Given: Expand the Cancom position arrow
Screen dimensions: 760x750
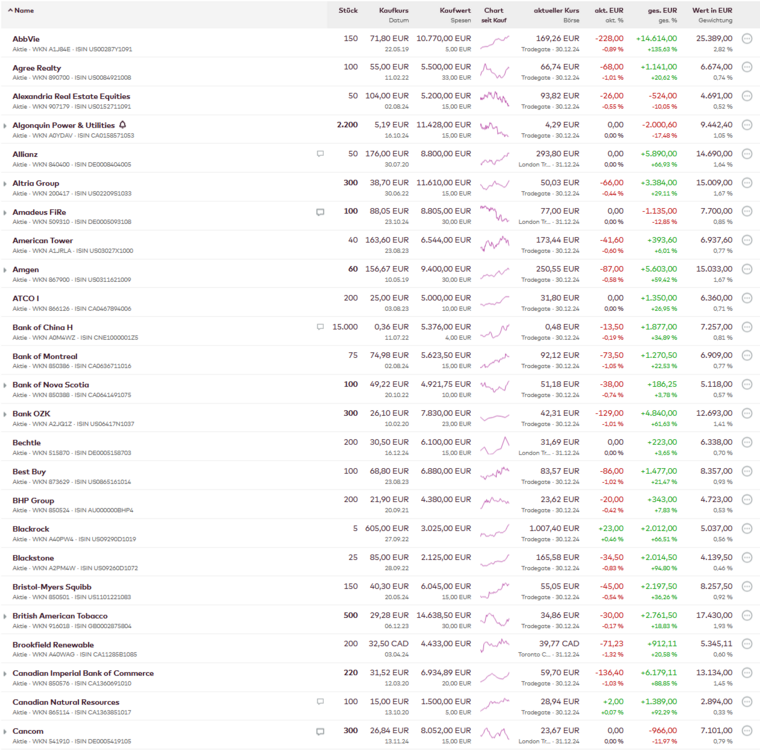Looking at the screenshot, I should tap(5, 732).
